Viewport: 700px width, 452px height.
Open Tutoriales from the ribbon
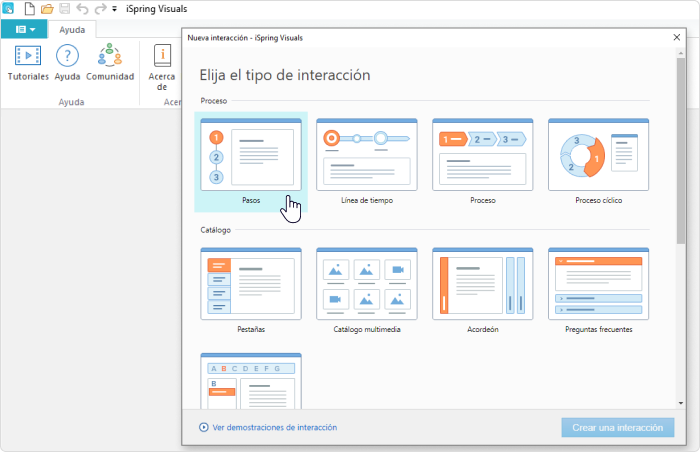(28, 63)
